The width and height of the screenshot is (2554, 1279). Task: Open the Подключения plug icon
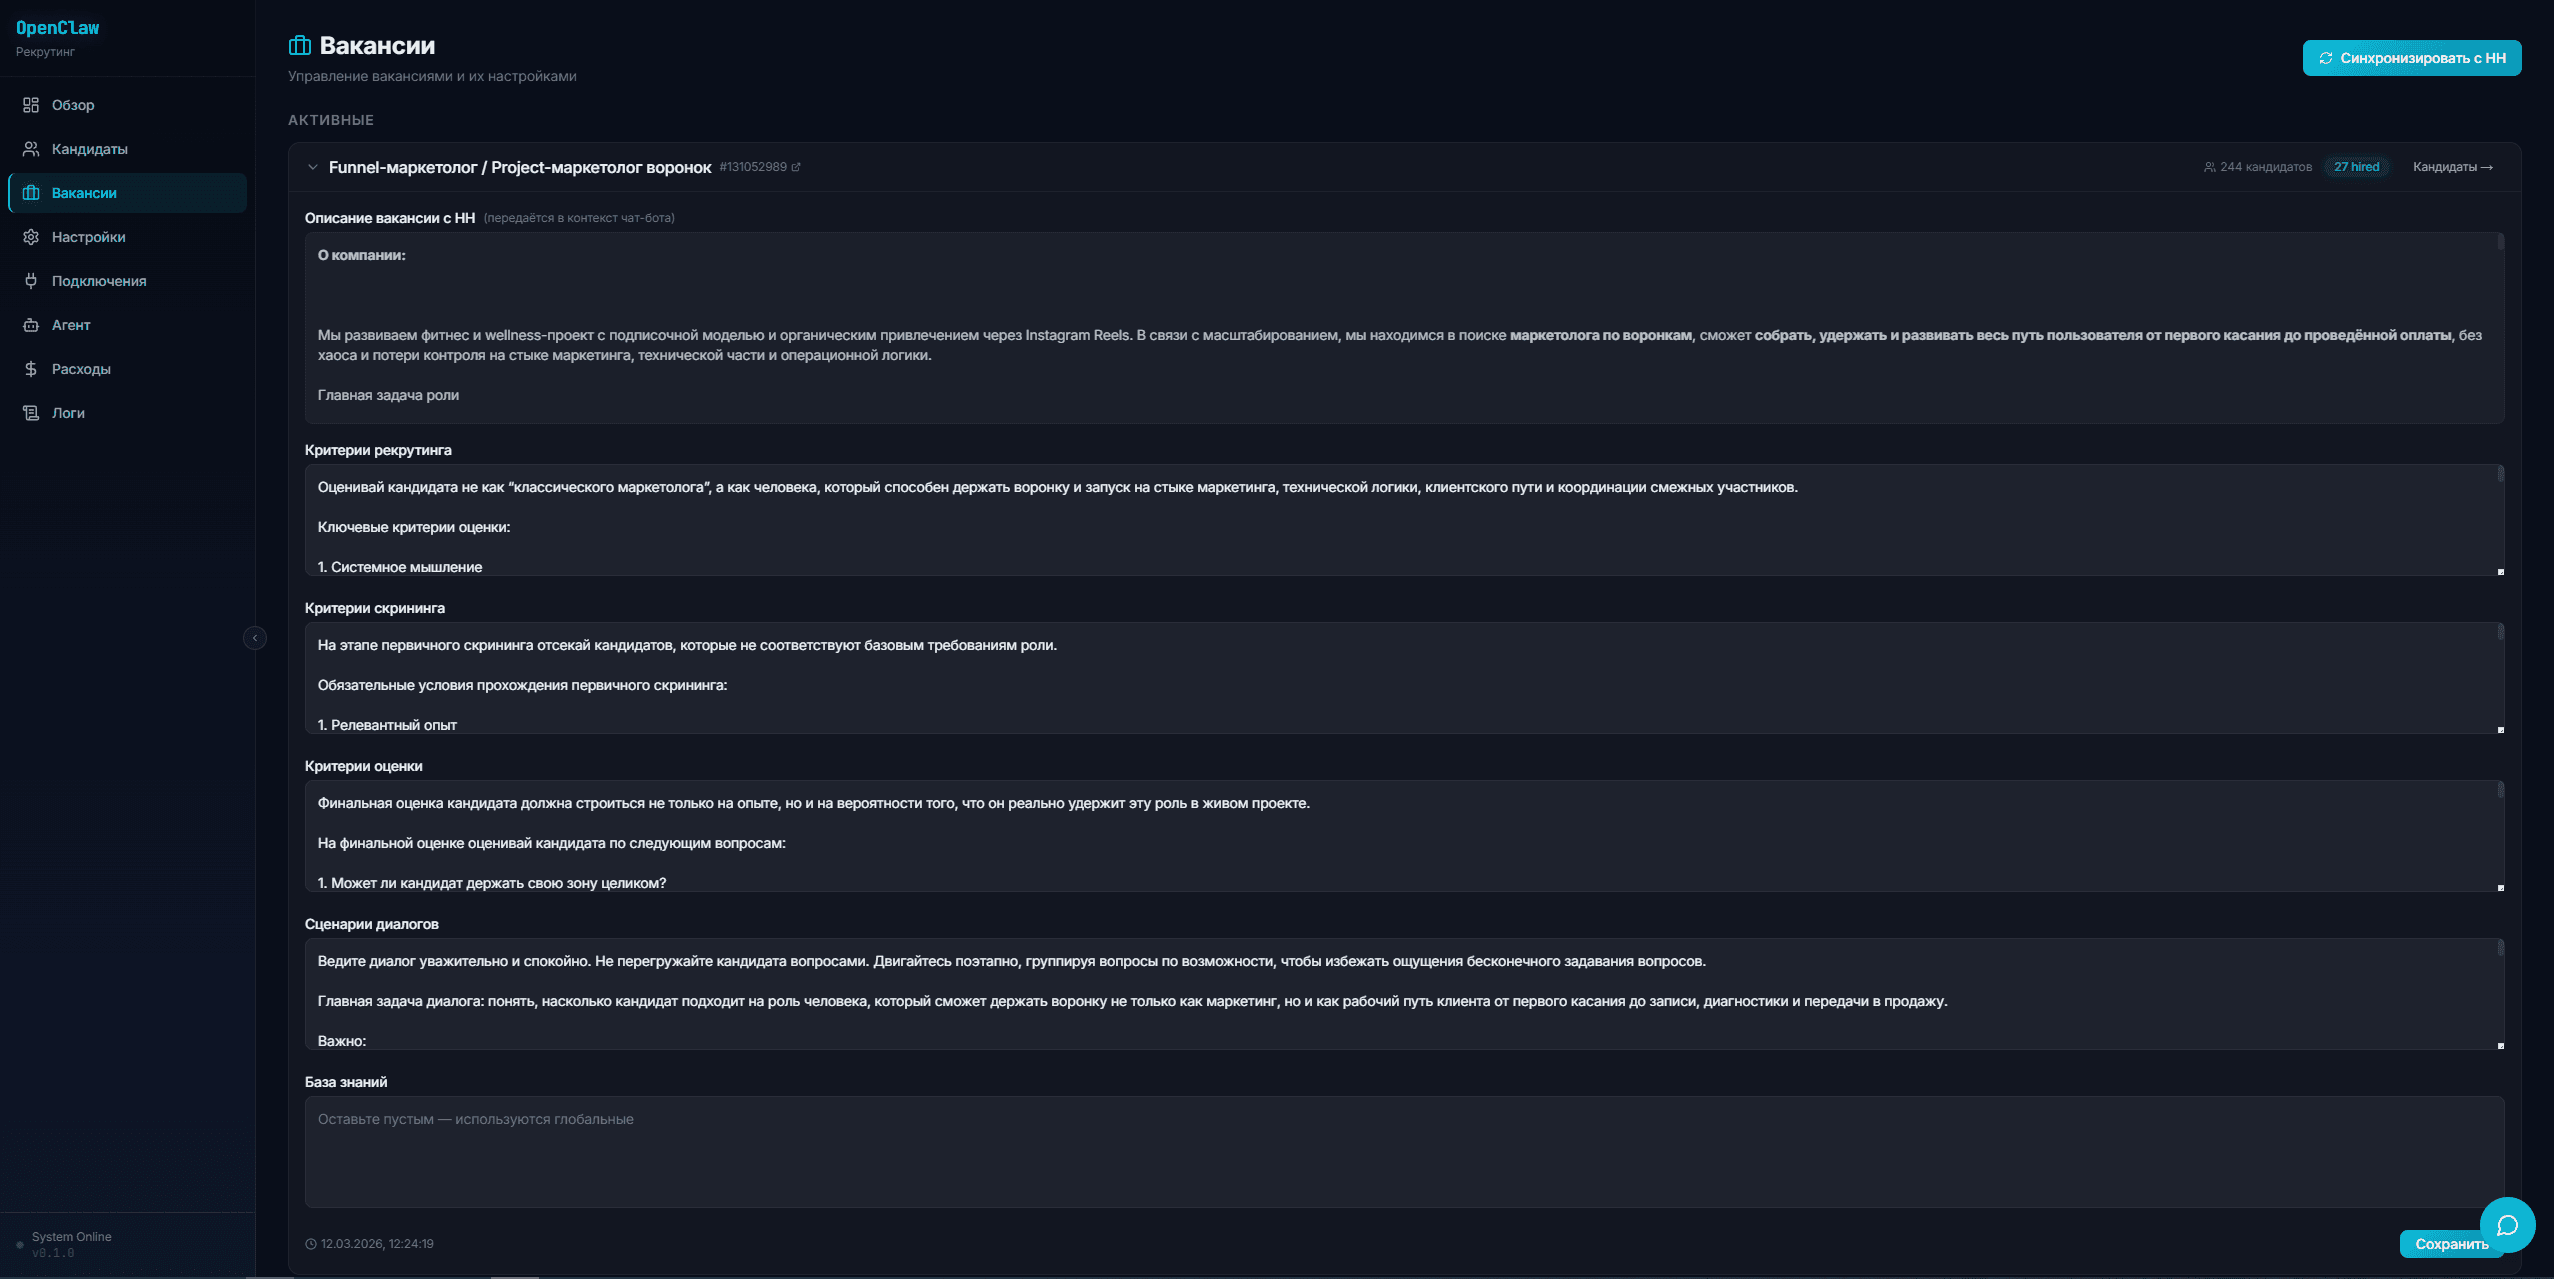(30, 281)
